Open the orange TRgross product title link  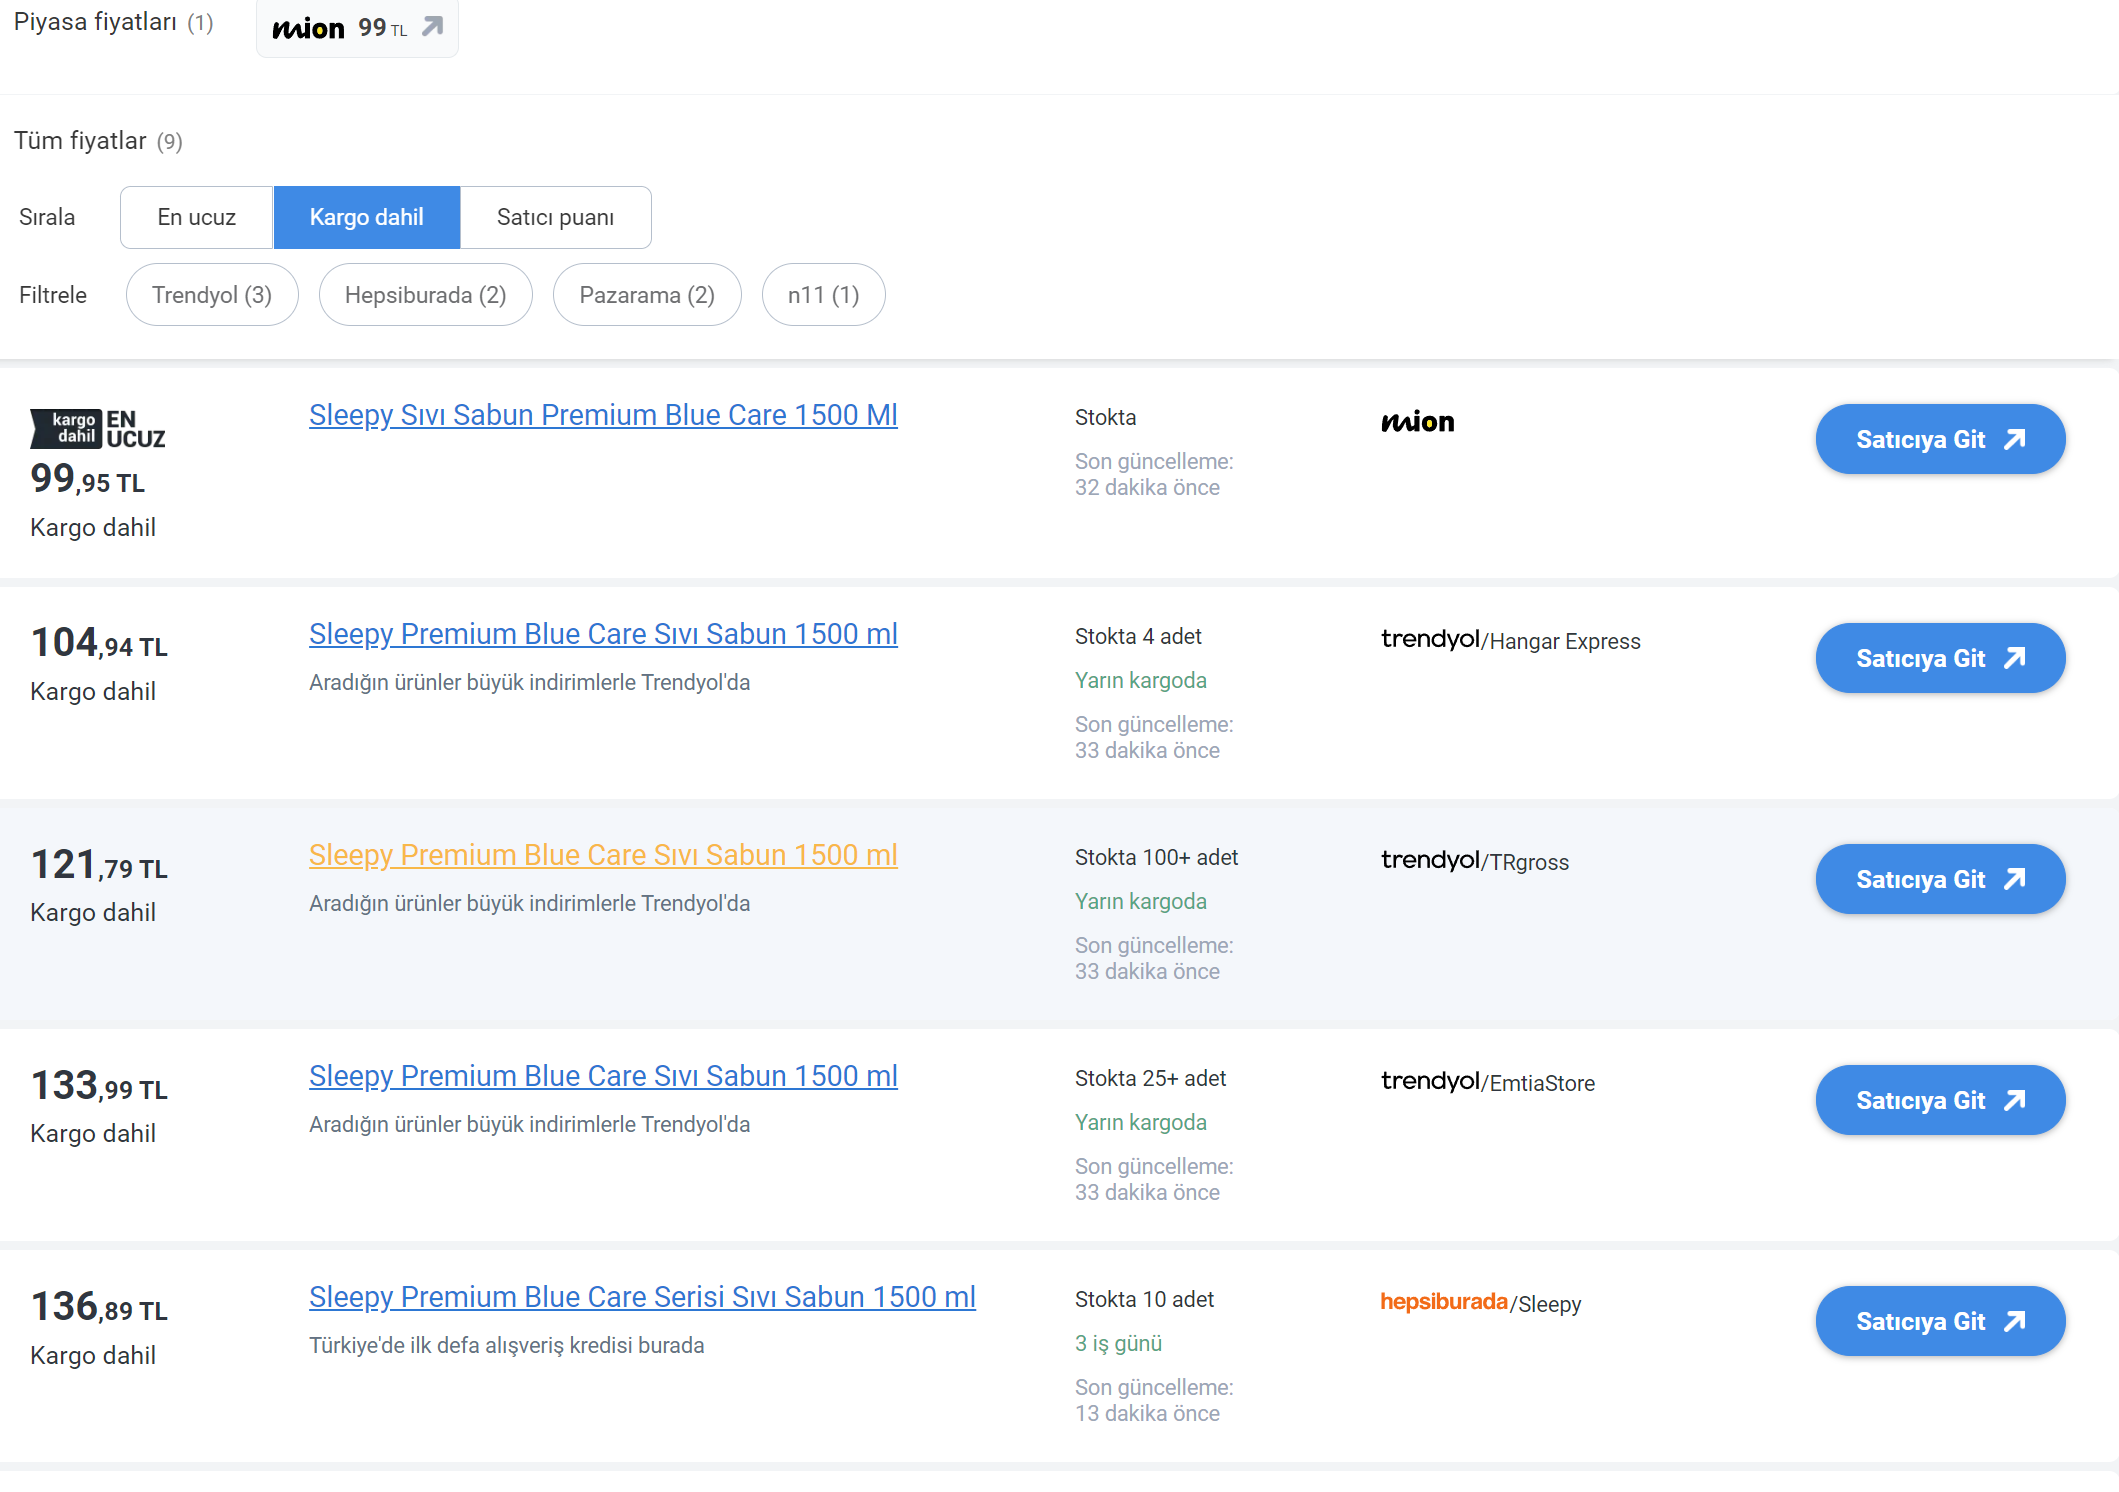603,855
